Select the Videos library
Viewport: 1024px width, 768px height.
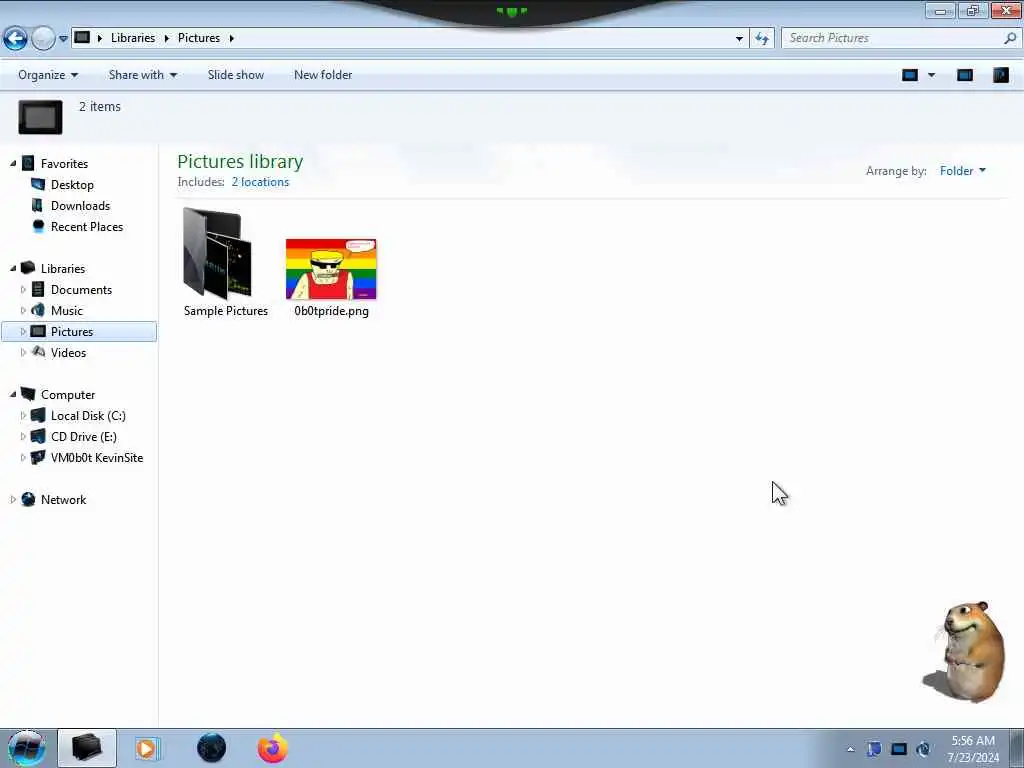68,353
